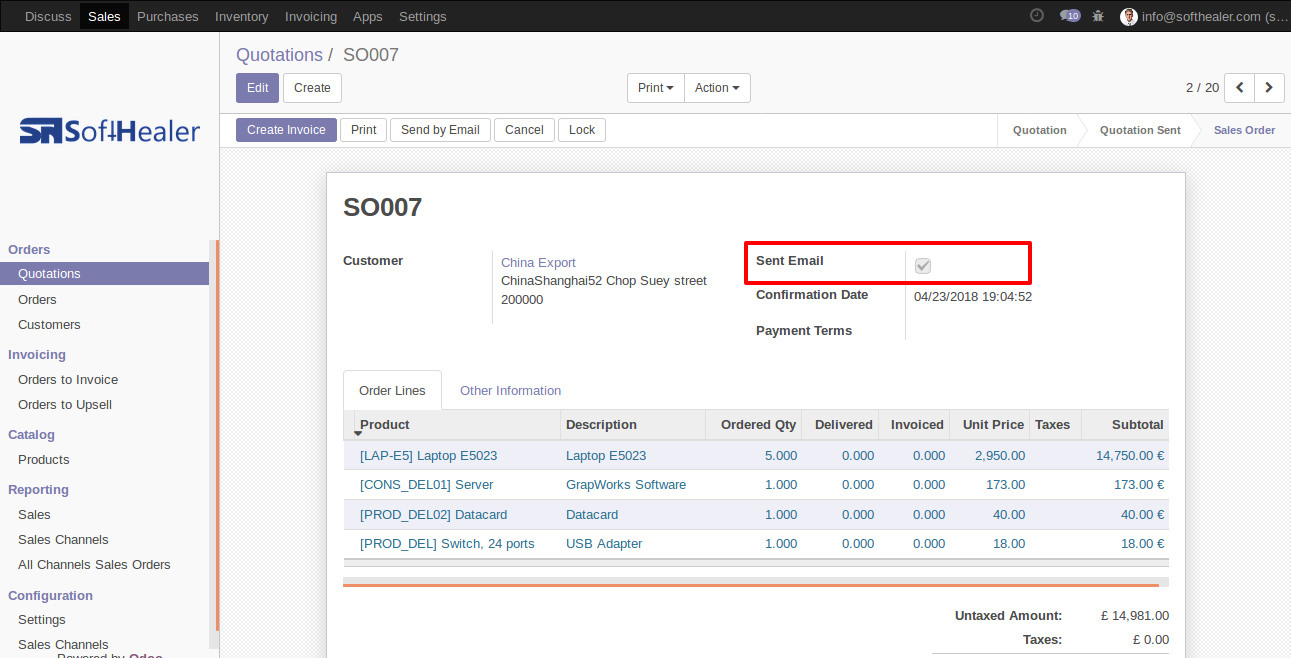The image size is (1291, 658).
Task: Toggle the Sent Email checkbox
Action: pos(923,265)
